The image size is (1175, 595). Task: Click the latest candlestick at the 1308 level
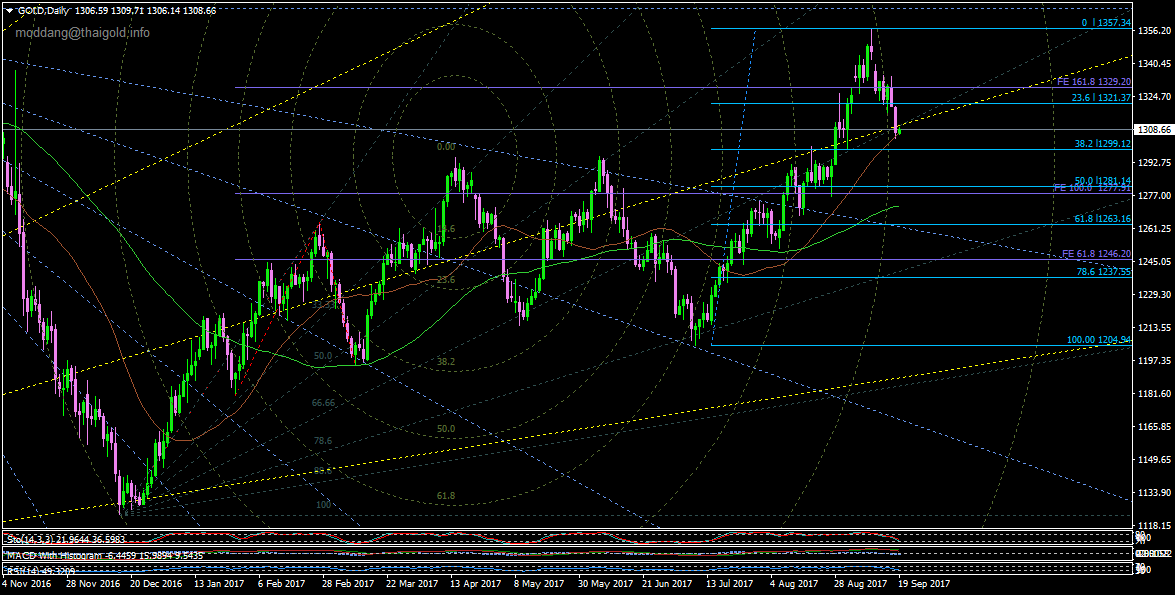click(900, 133)
